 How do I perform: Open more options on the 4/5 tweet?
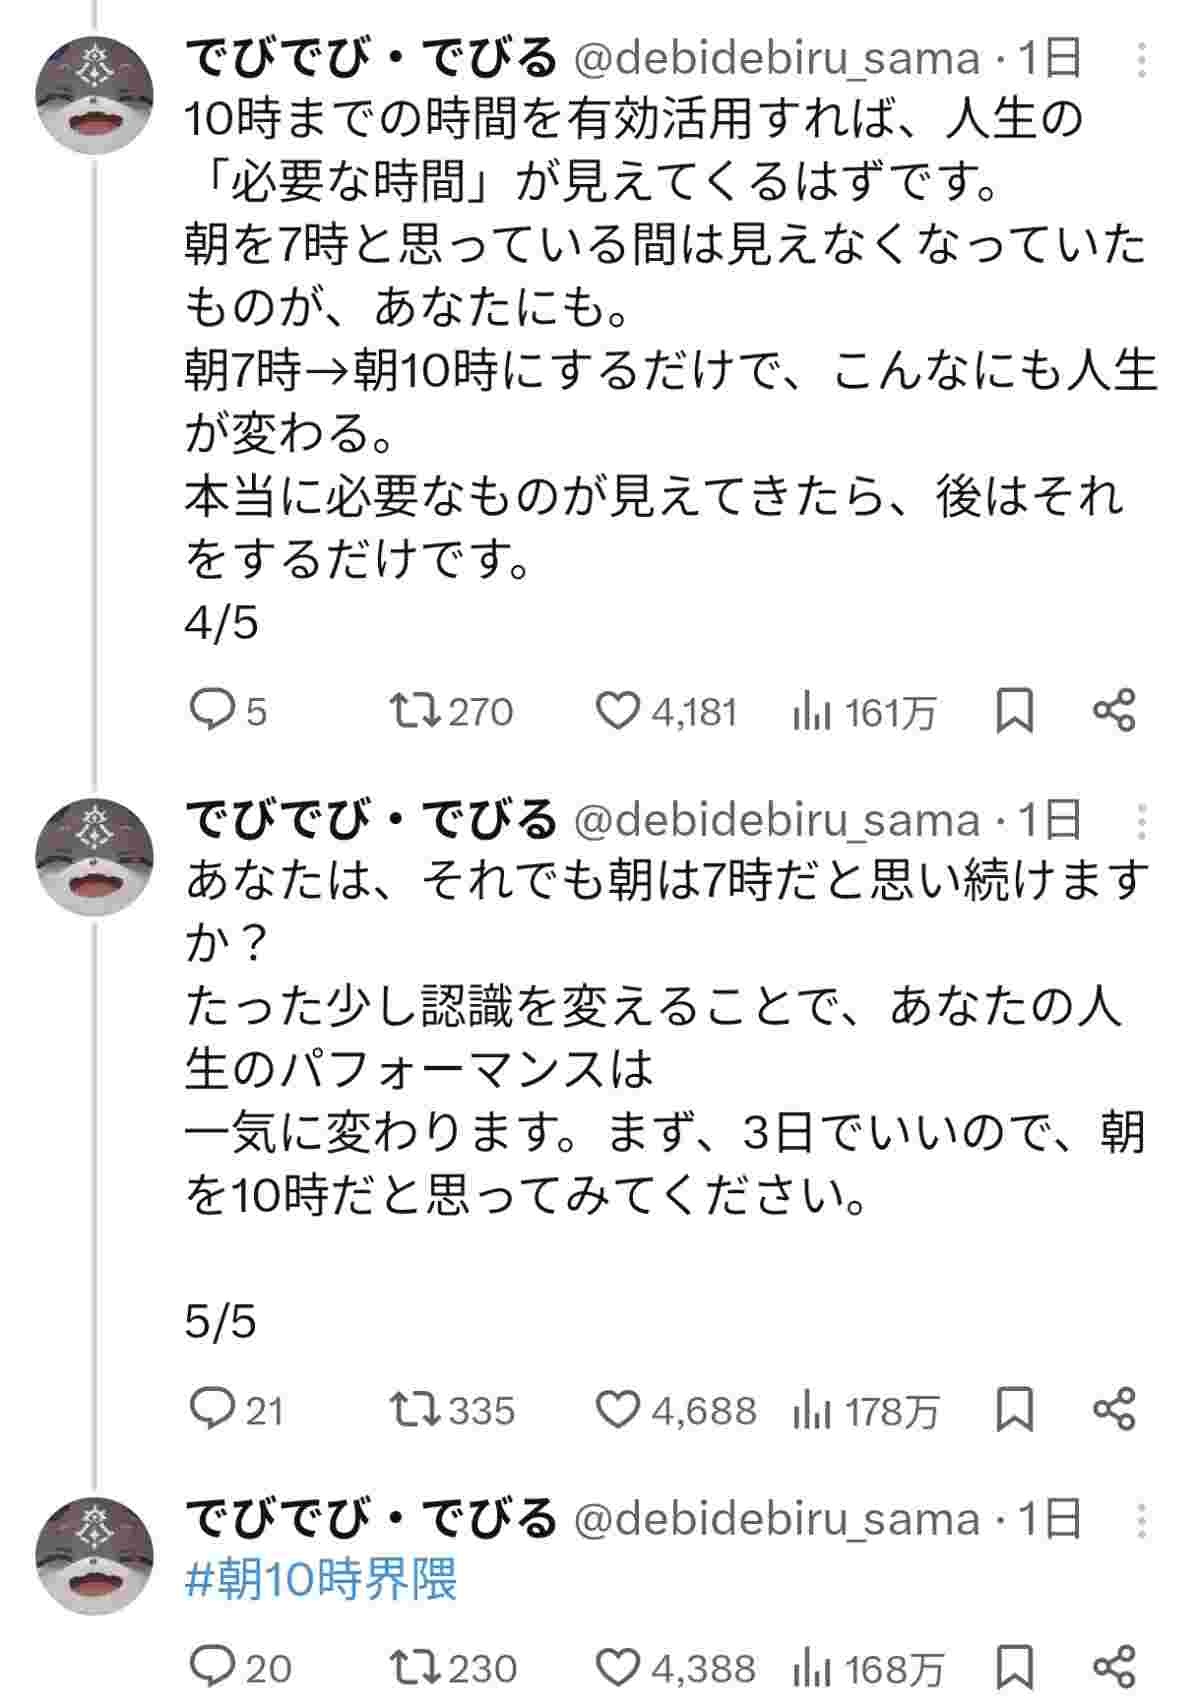[1142, 59]
